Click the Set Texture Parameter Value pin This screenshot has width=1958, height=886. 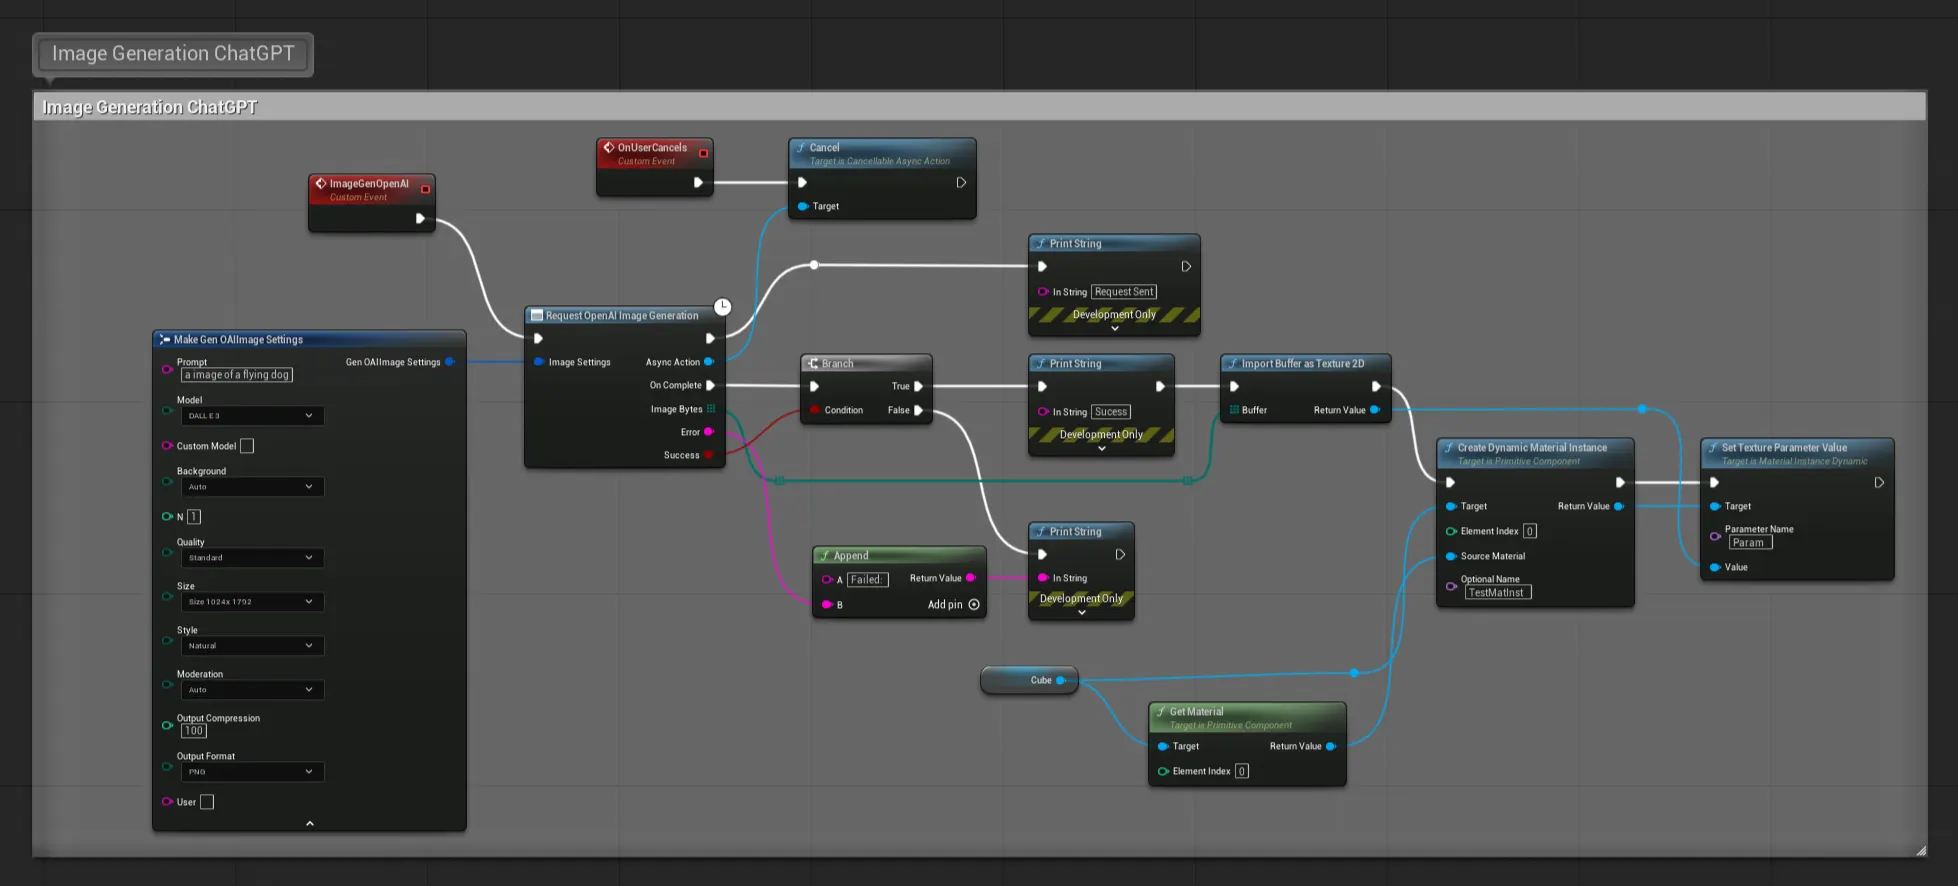pos(1715,567)
